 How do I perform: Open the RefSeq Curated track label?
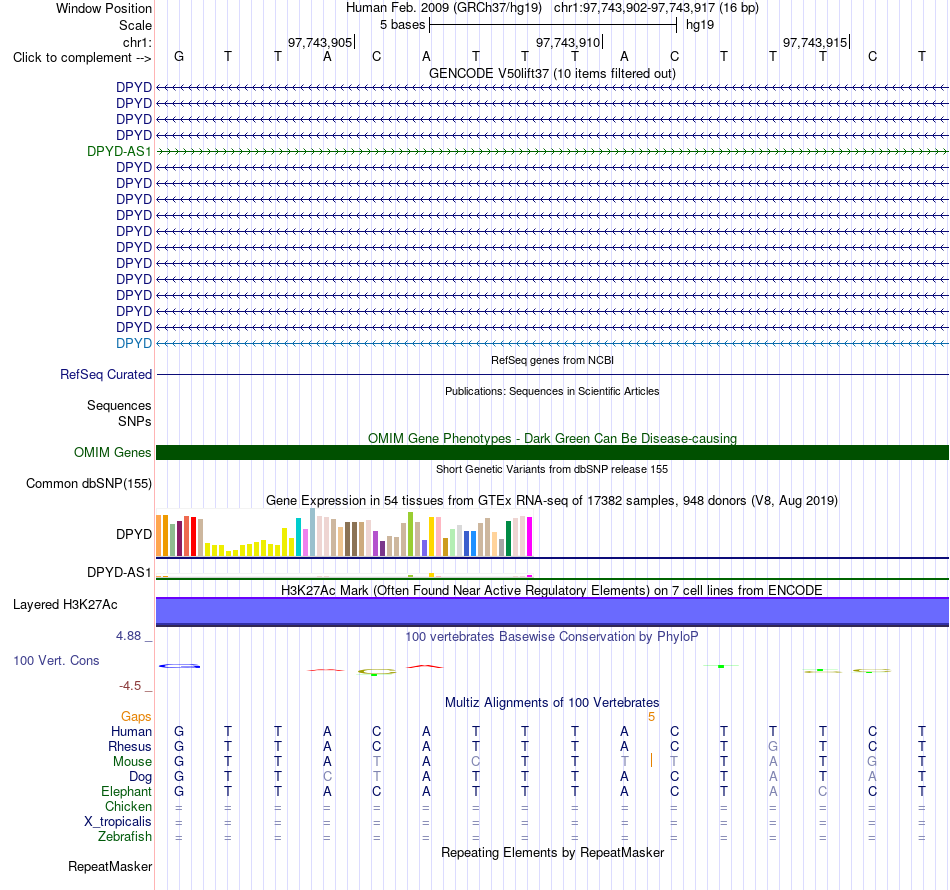(105, 374)
